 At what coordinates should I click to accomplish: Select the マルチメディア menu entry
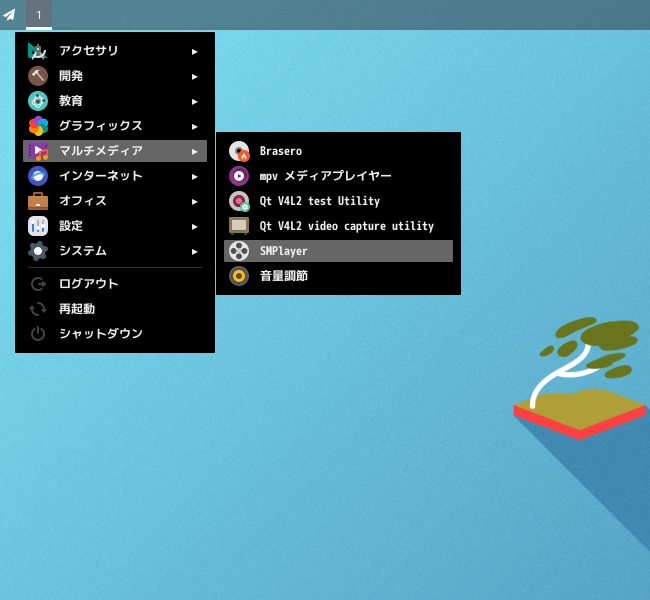point(115,151)
